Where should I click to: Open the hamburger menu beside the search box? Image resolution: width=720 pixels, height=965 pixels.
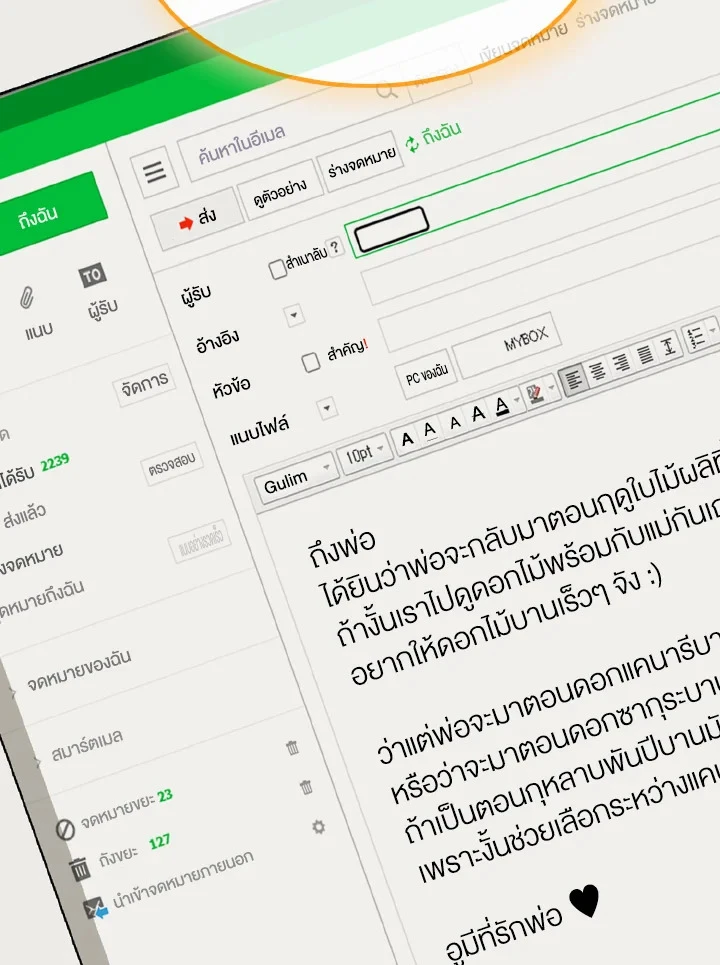pyautogui.click(x=155, y=172)
